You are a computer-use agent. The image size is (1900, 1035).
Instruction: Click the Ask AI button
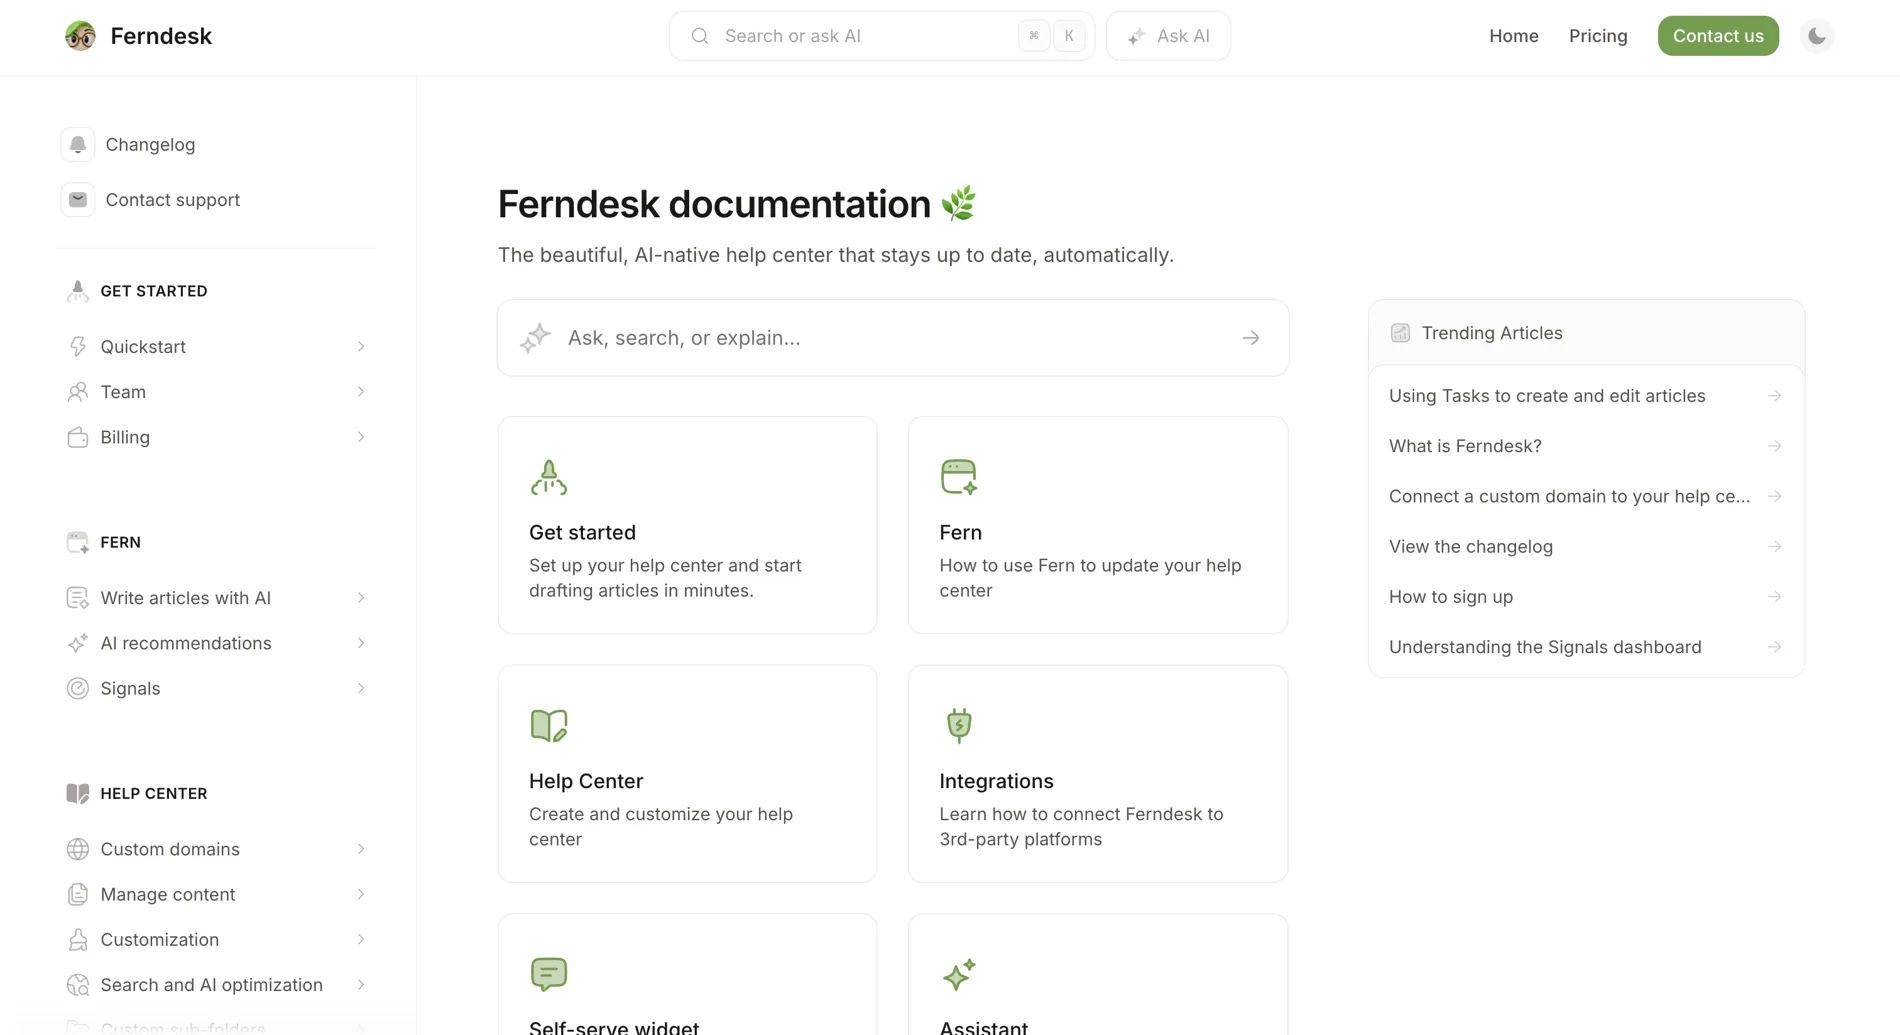[1167, 35]
